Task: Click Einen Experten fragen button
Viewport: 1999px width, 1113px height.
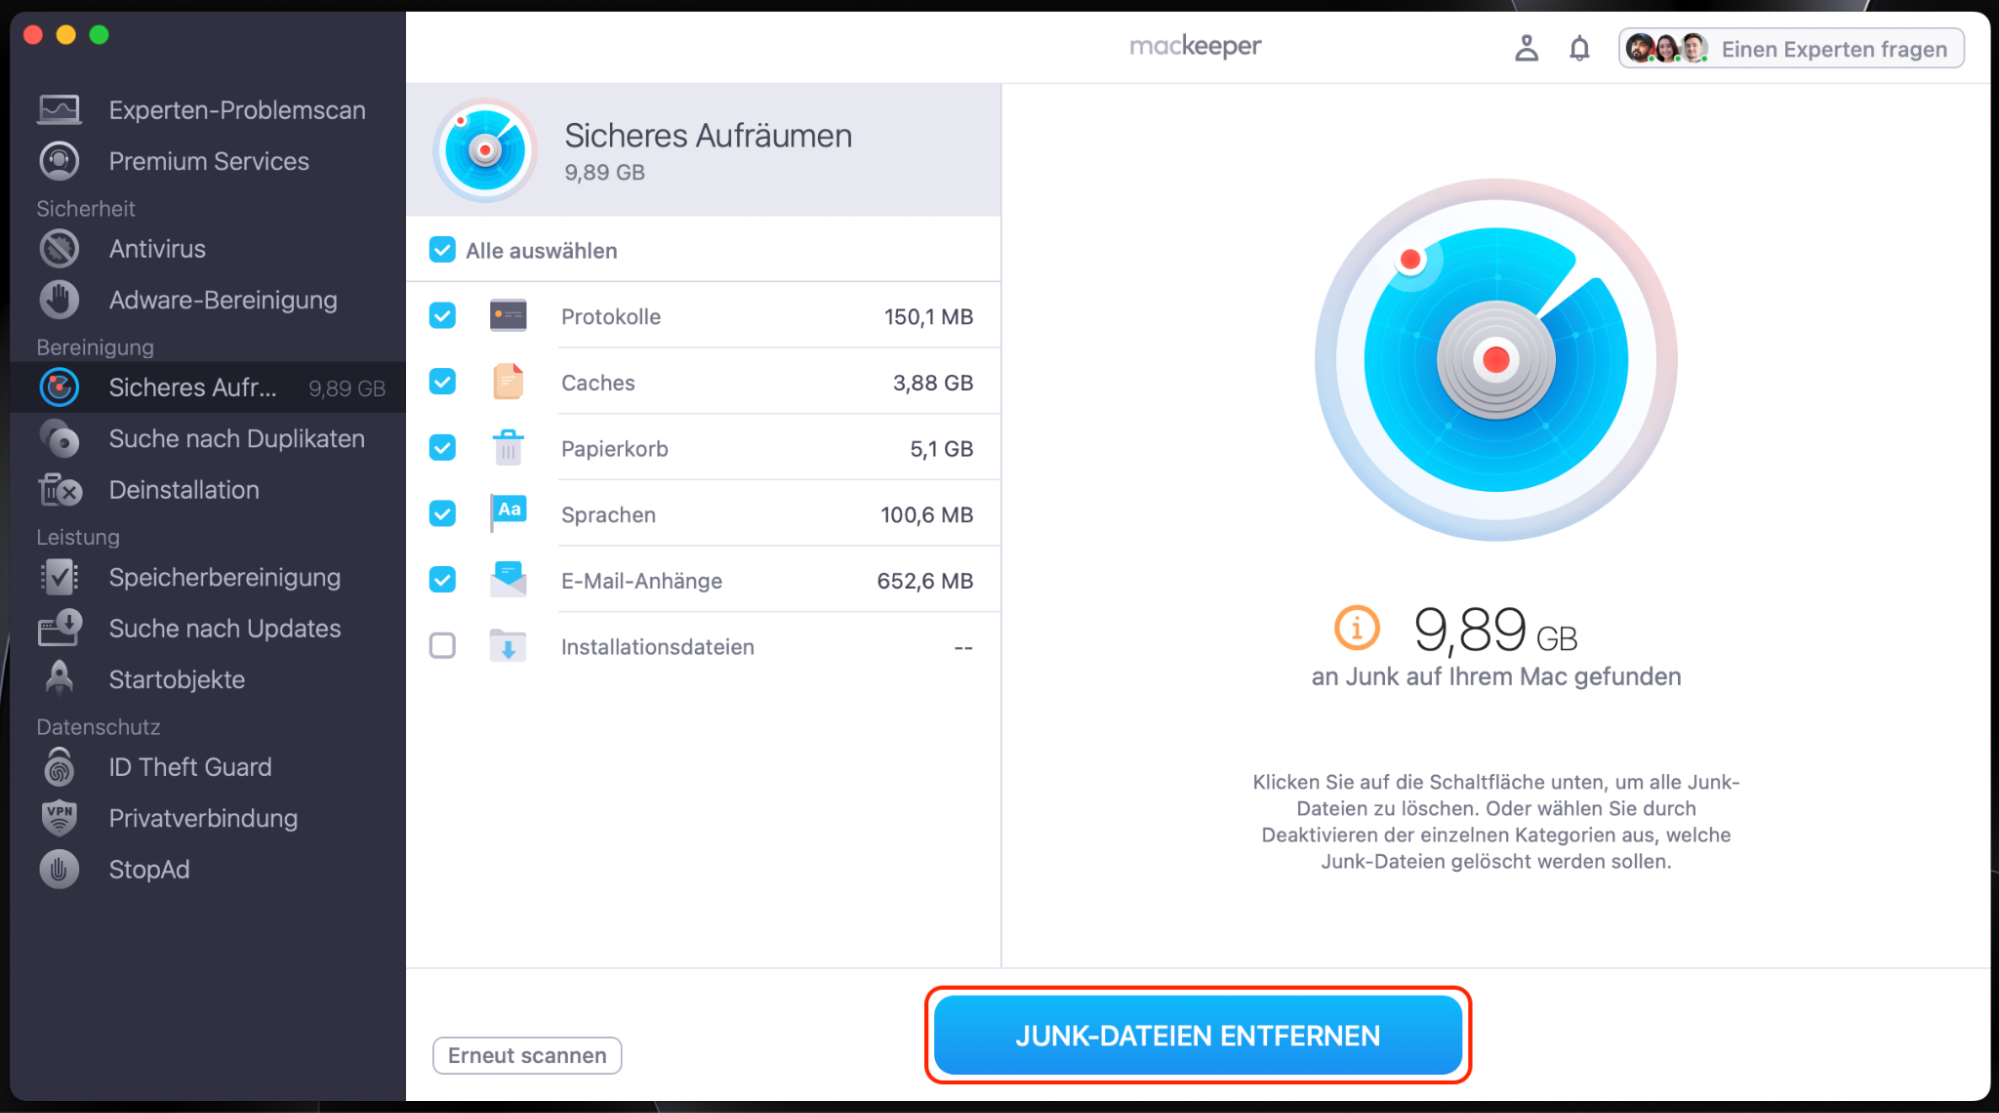Action: coord(1791,48)
